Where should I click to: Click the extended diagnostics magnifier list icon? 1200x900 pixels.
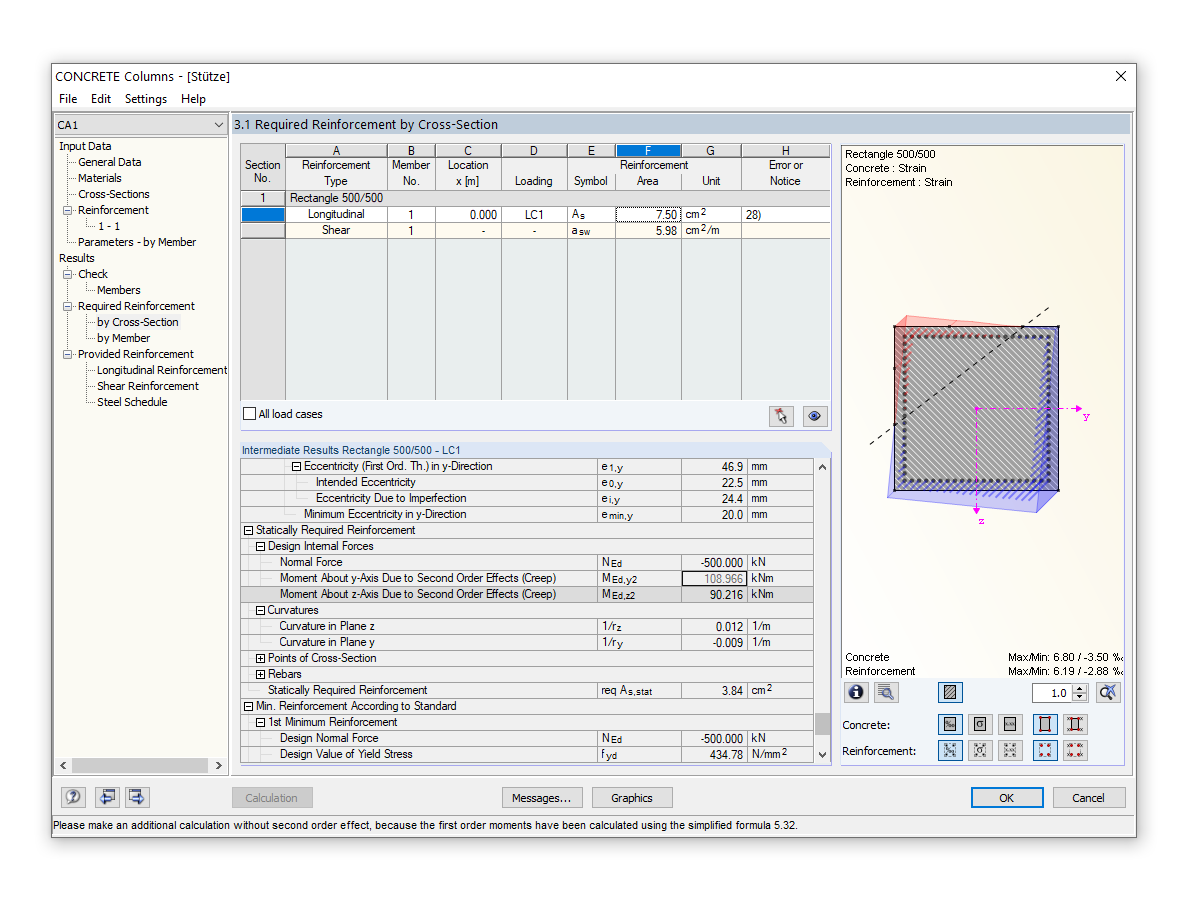[x=886, y=692]
